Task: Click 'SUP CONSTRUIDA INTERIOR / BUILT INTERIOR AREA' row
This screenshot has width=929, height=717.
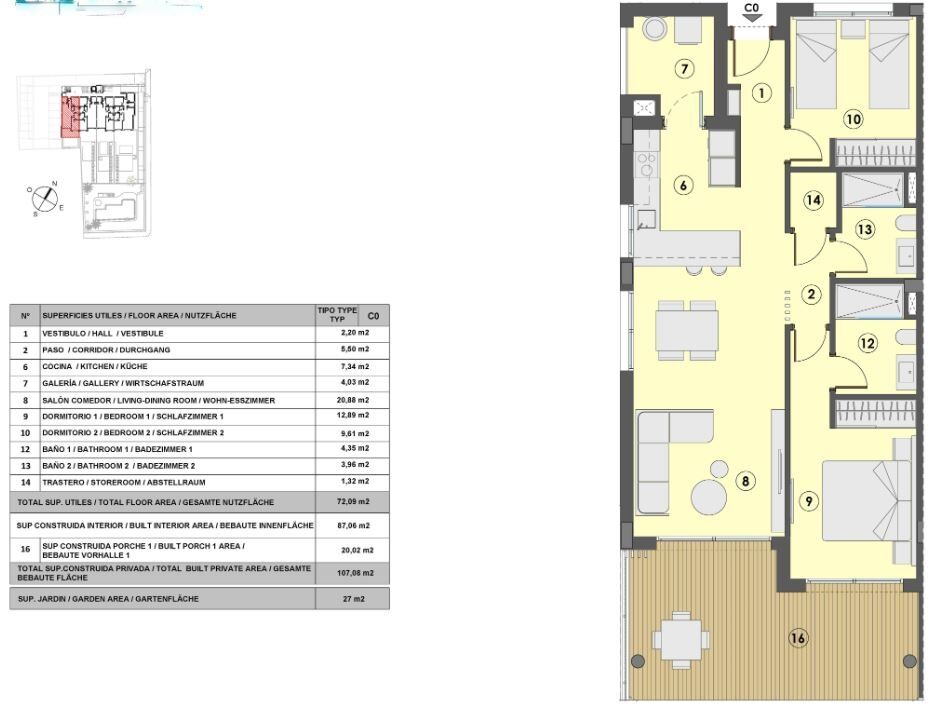Action: tap(199, 526)
